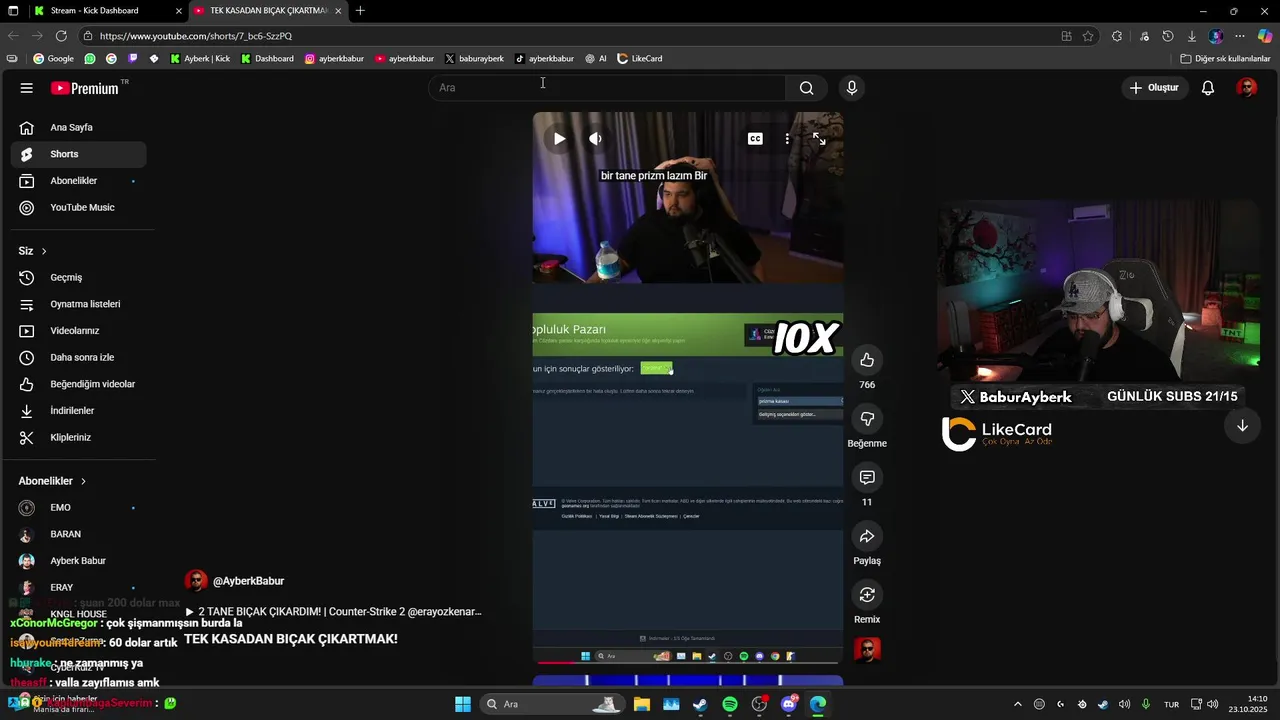This screenshot has width=1280, height=720.
Task: Open Geçmiş watch history
Action: [78, 278]
